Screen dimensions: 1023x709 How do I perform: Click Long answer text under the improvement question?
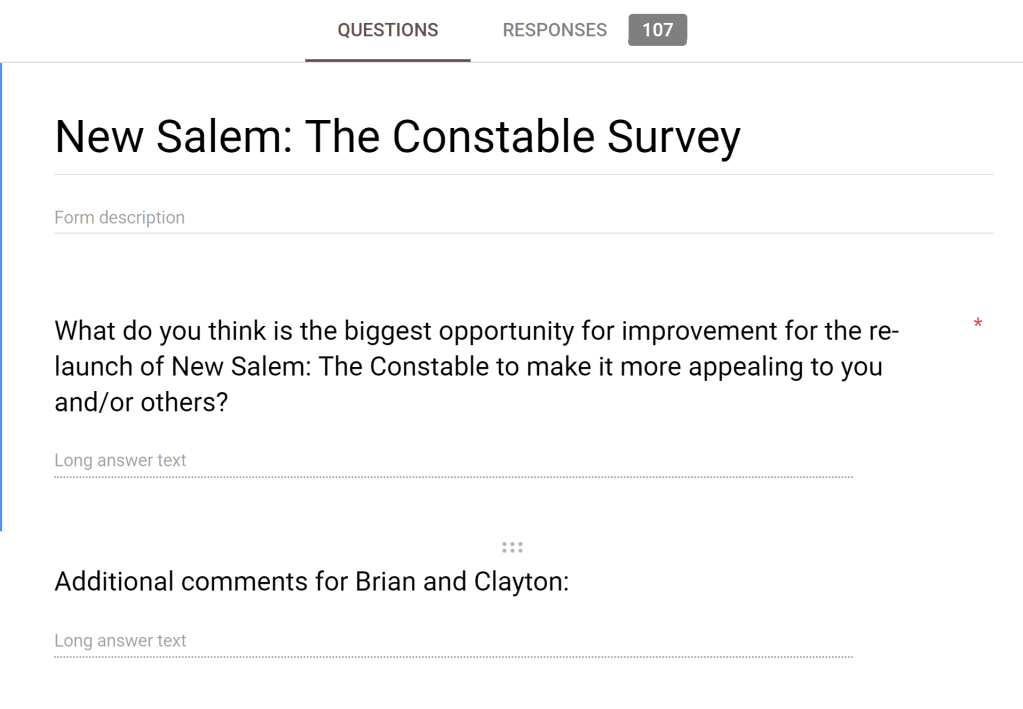pyautogui.click(x=120, y=460)
